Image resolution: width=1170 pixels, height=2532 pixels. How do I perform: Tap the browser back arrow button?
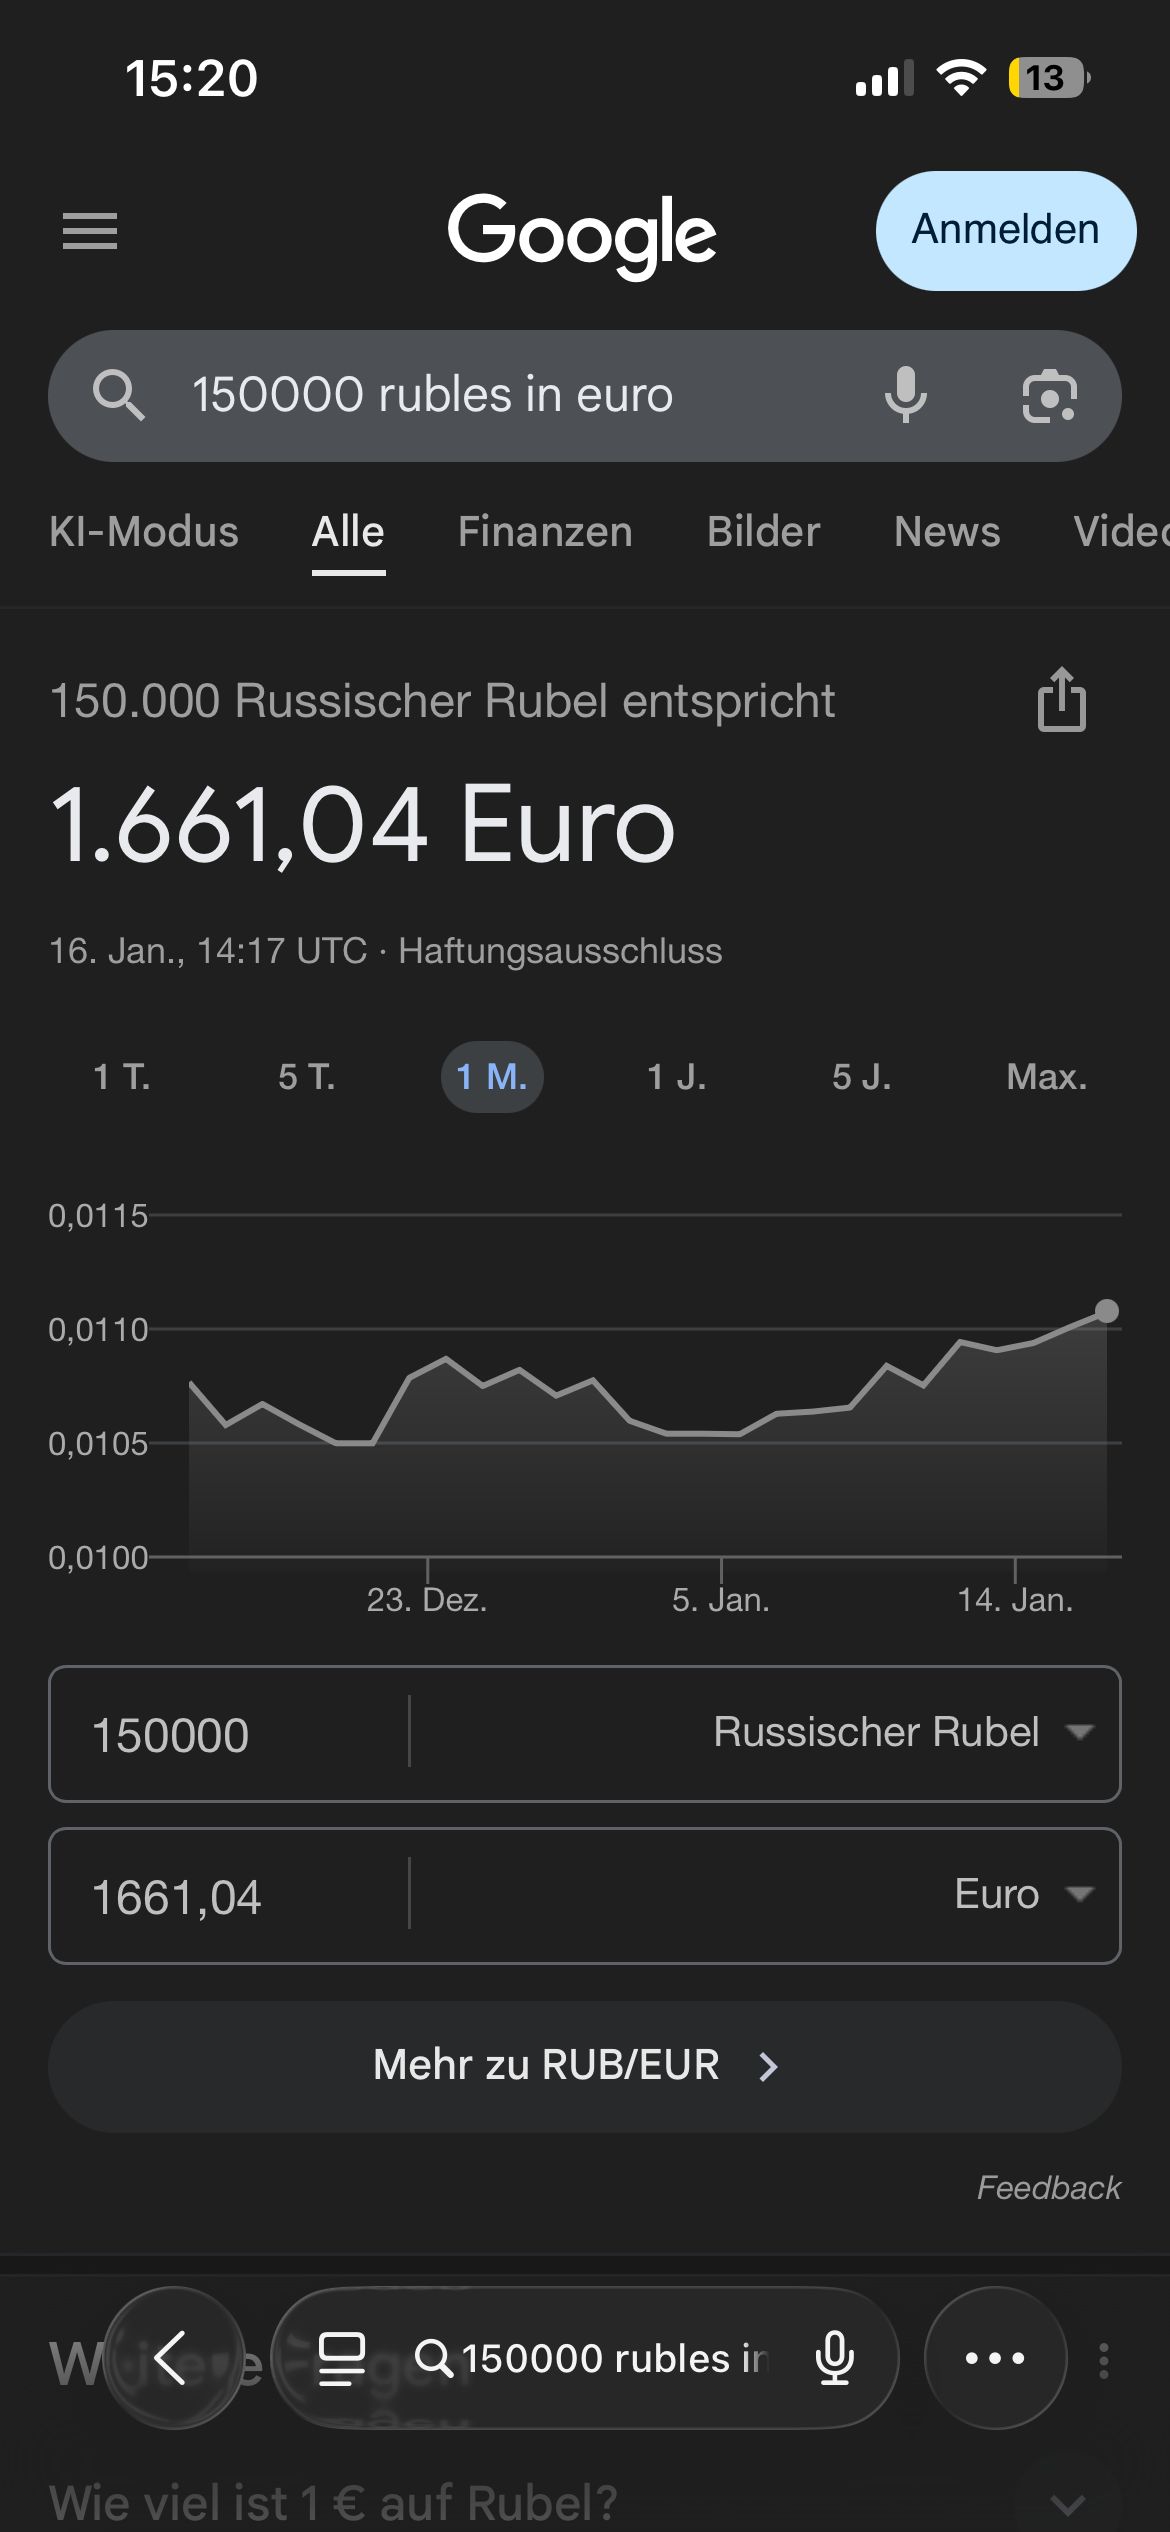(x=172, y=2358)
